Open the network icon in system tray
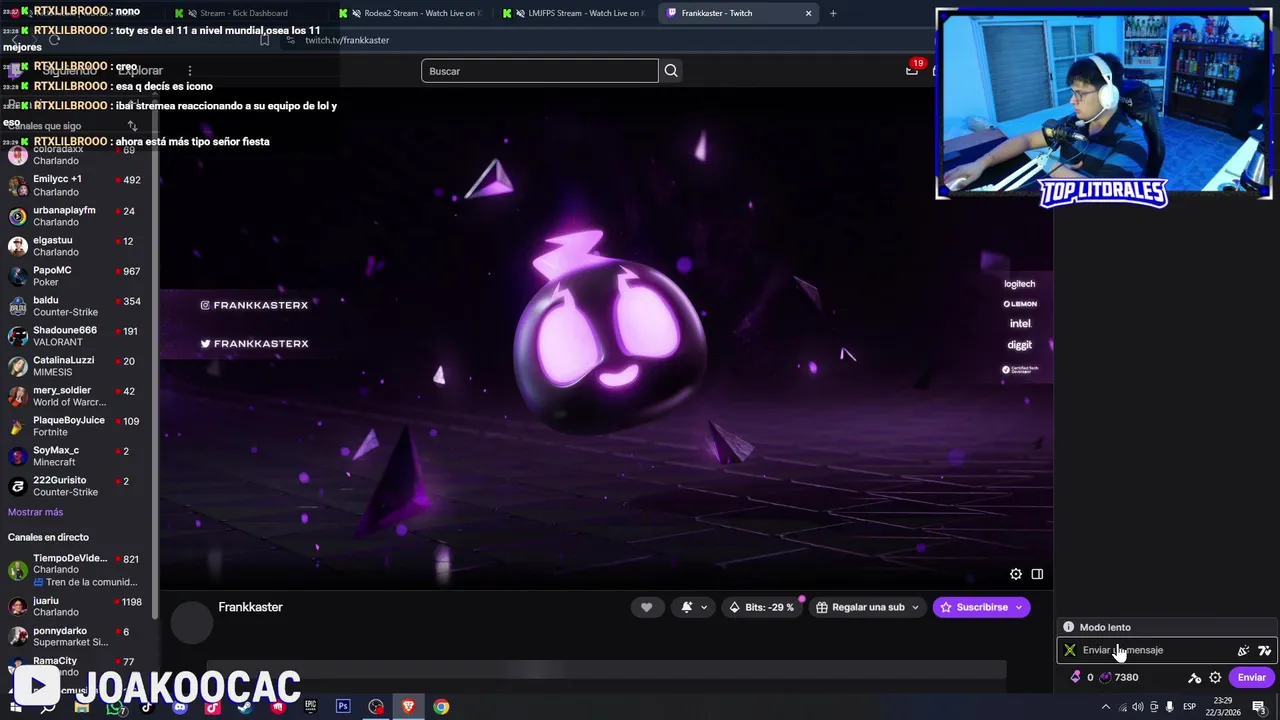This screenshot has height=720, width=1280. point(1122,707)
